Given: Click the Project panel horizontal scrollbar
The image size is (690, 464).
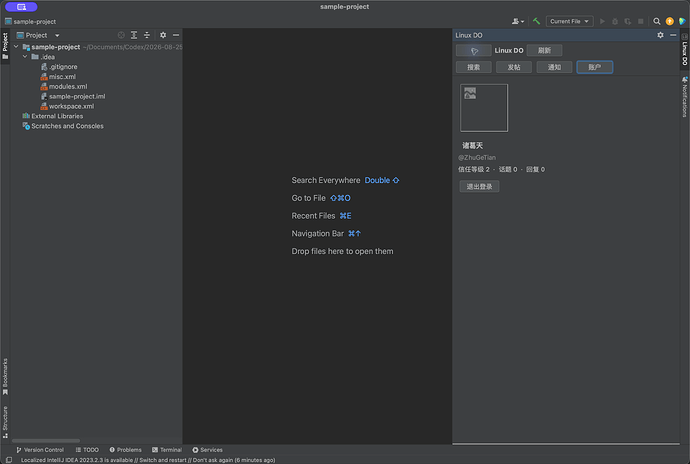Looking at the screenshot, I should pyautogui.click(x=46, y=441).
